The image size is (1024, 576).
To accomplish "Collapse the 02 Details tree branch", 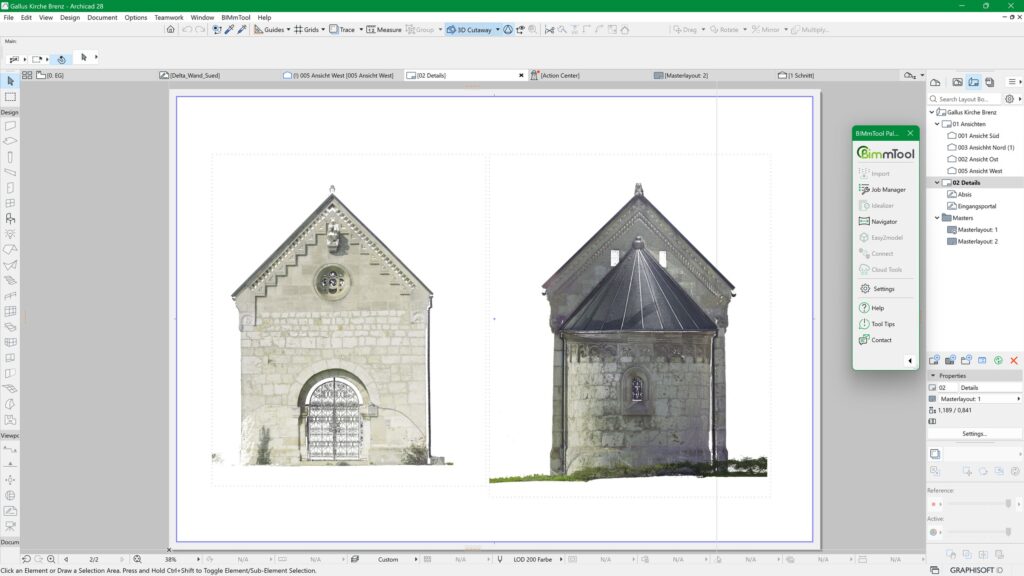I will pyautogui.click(x=937, y=183).
